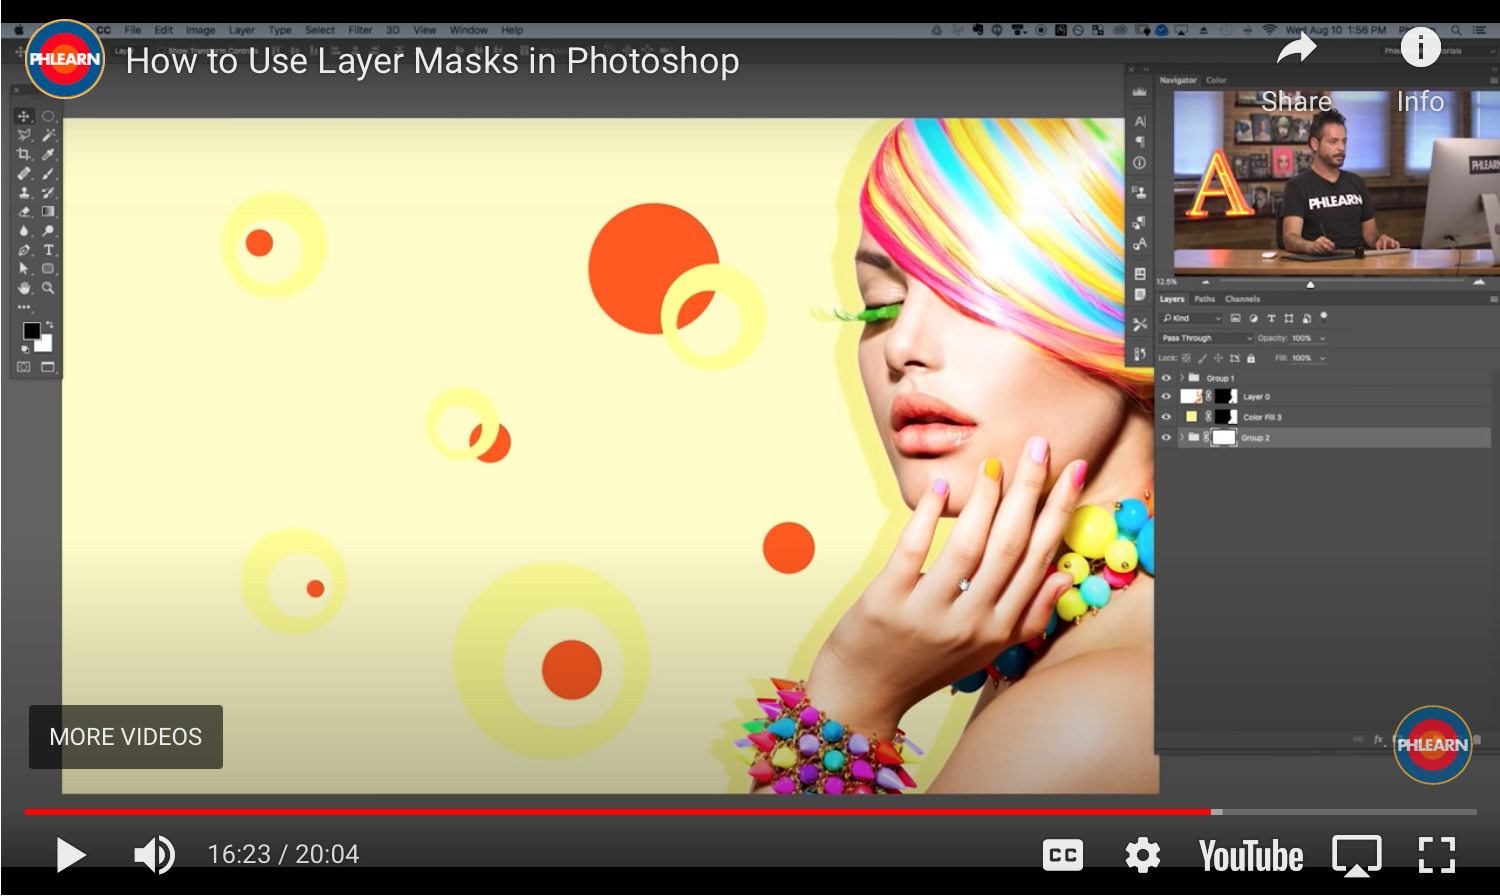Open the Paragraph panel icon
Viewport: 1500px width, 896px height.
pos(1139,142)
